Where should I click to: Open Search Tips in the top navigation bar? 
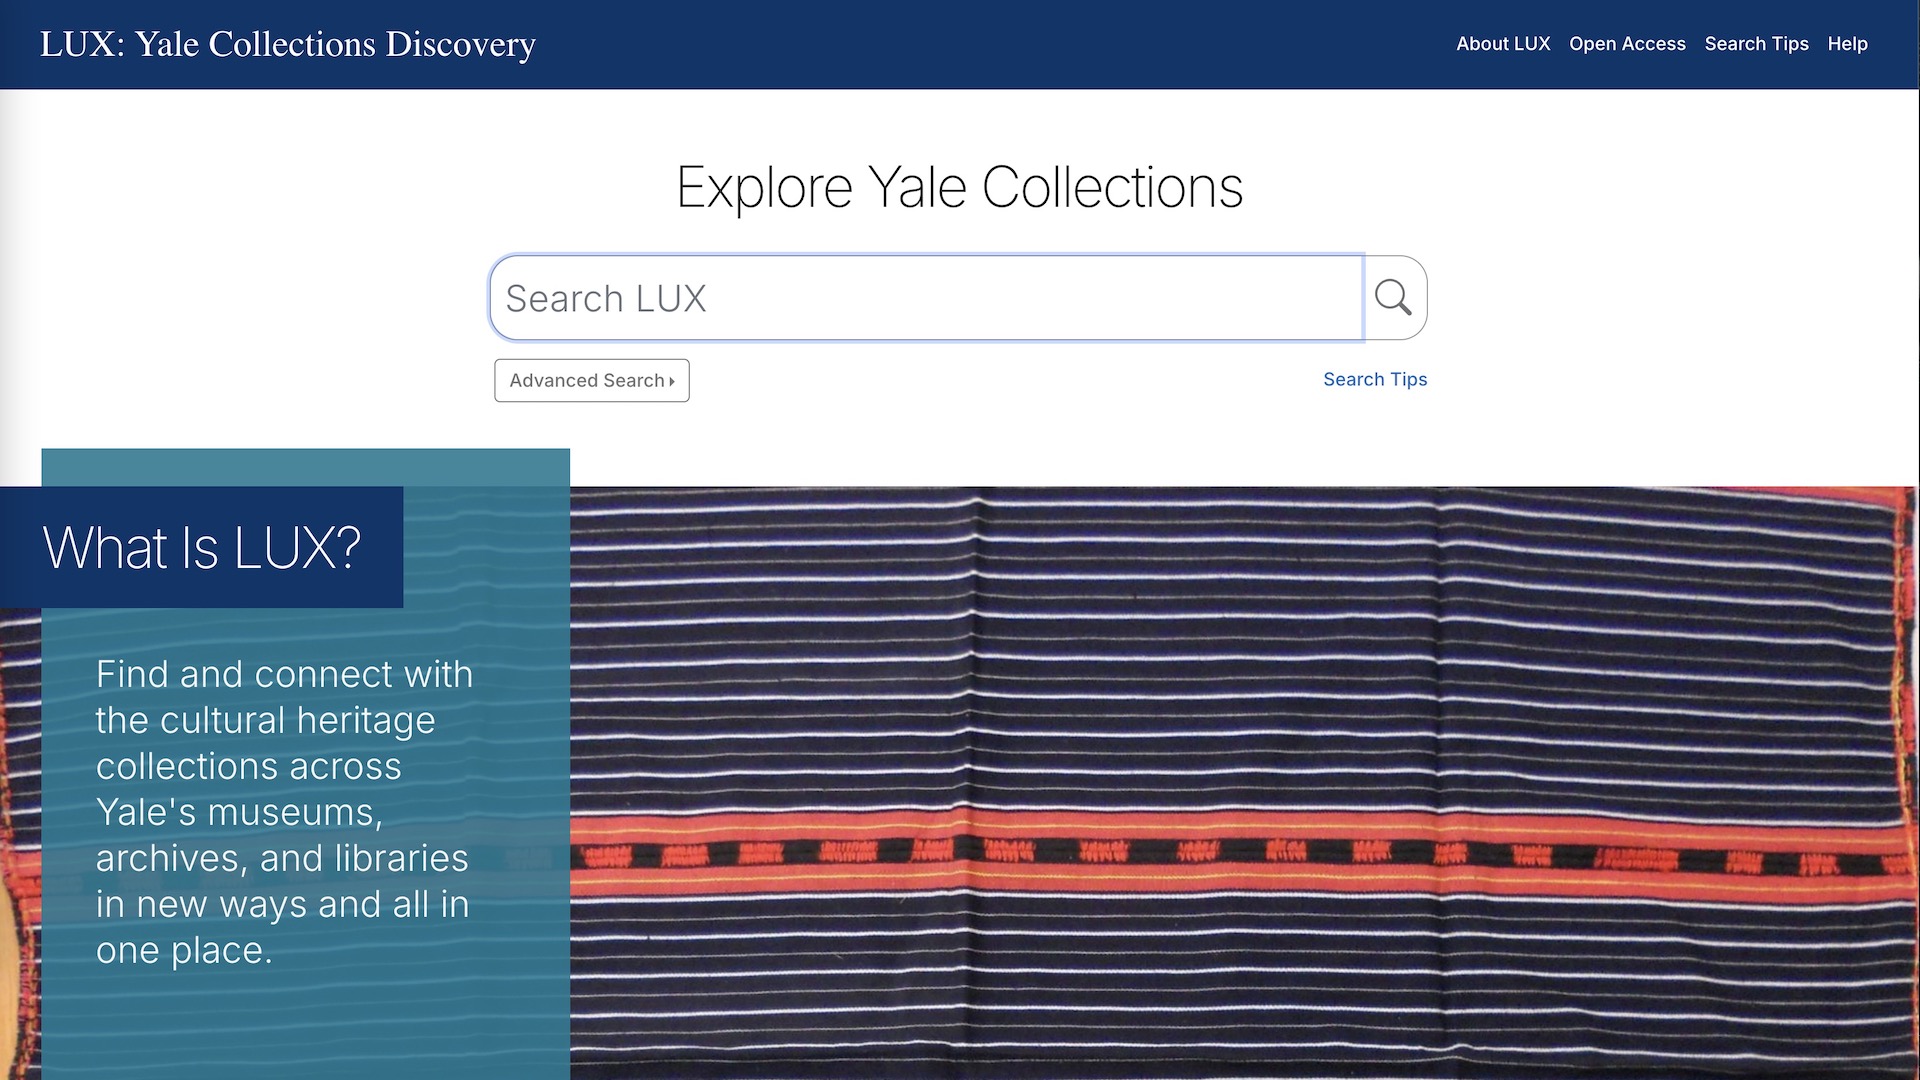click(1756, 44)
